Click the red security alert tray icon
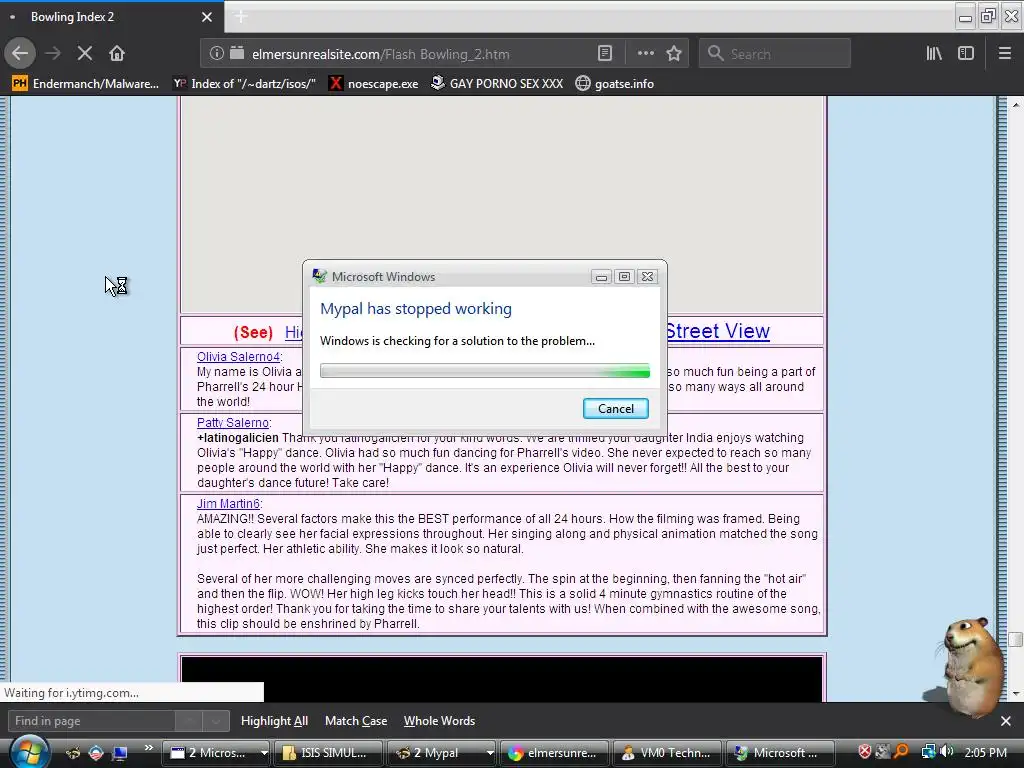The height and width of the screenshot is (768, 1024). coord(864,752)
